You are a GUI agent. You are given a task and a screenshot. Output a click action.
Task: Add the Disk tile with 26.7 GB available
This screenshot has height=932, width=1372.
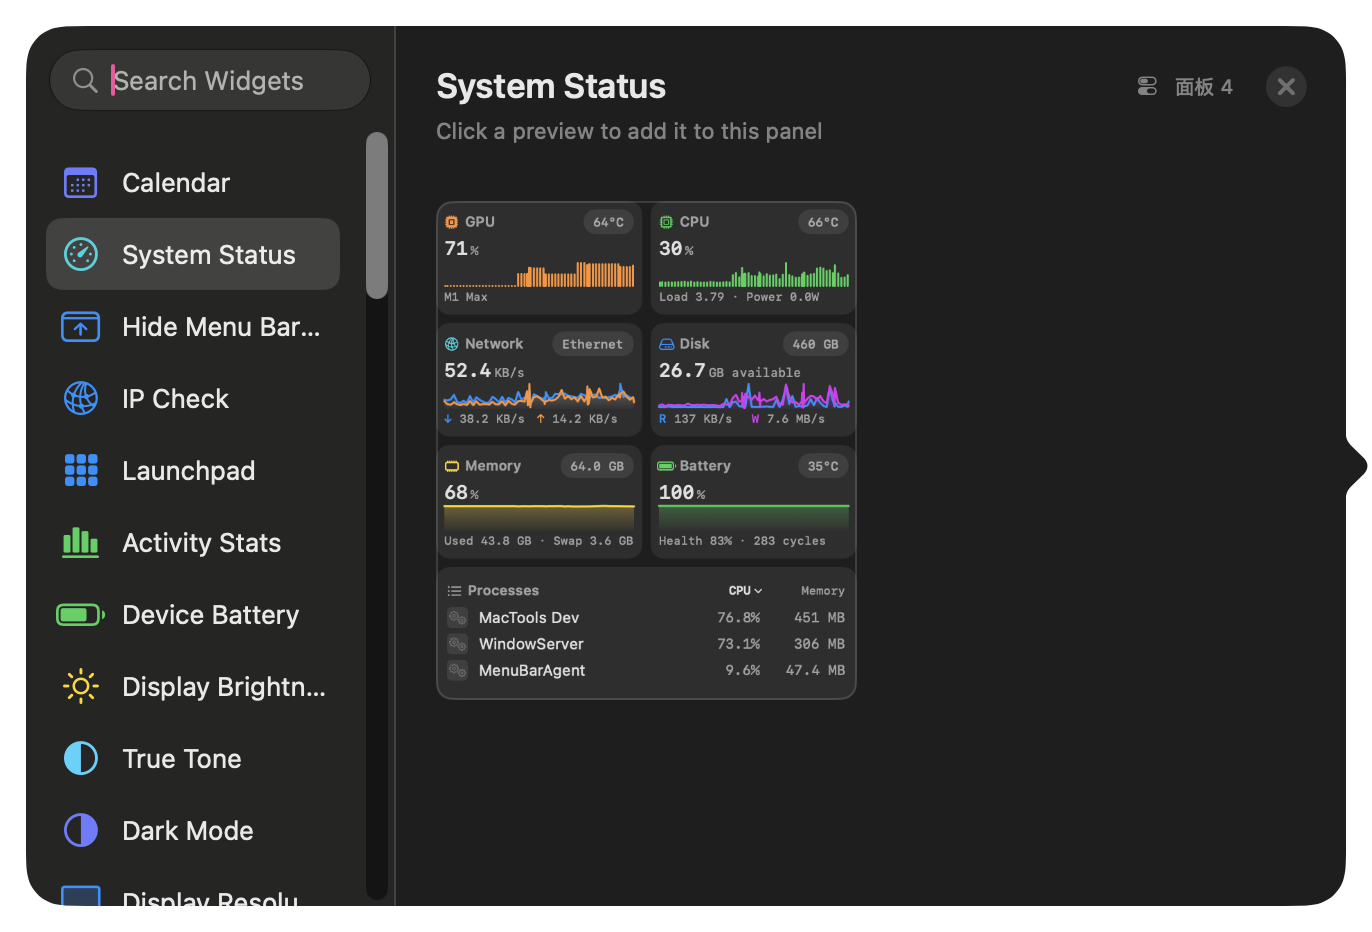pos(753,380)
